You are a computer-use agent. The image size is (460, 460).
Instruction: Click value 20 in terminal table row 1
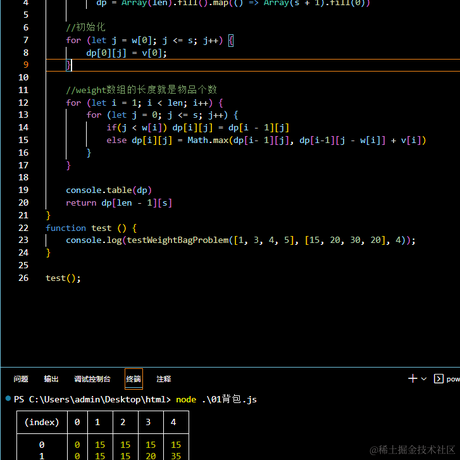tap(151, 456)
